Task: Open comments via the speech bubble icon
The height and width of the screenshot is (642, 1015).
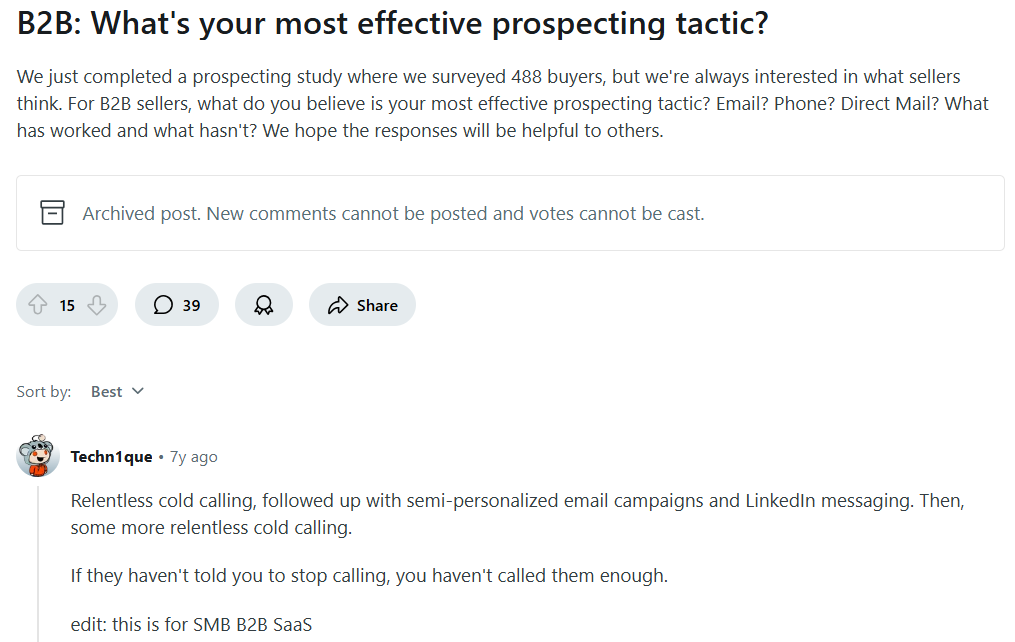Action: (x=163, y=305)
